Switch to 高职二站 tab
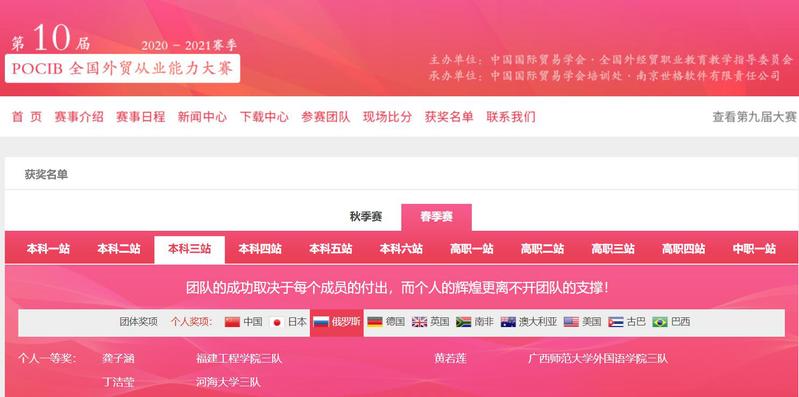The width and height of the screenshot is (799, 397). tap(542, 249)
